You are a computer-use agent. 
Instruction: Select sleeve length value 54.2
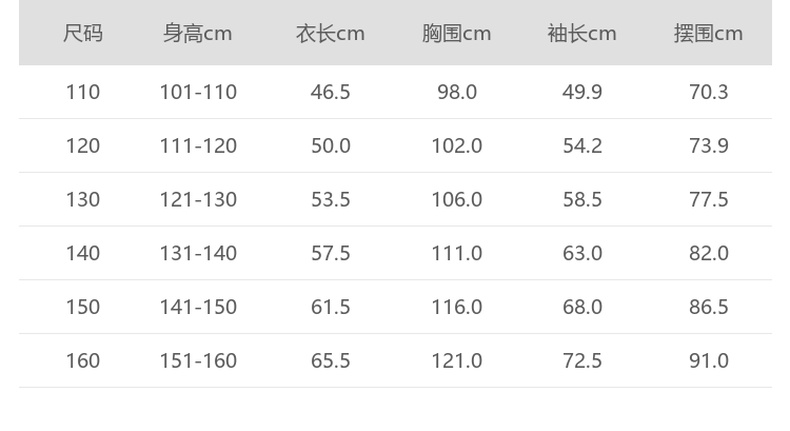[x=582, y=146]
